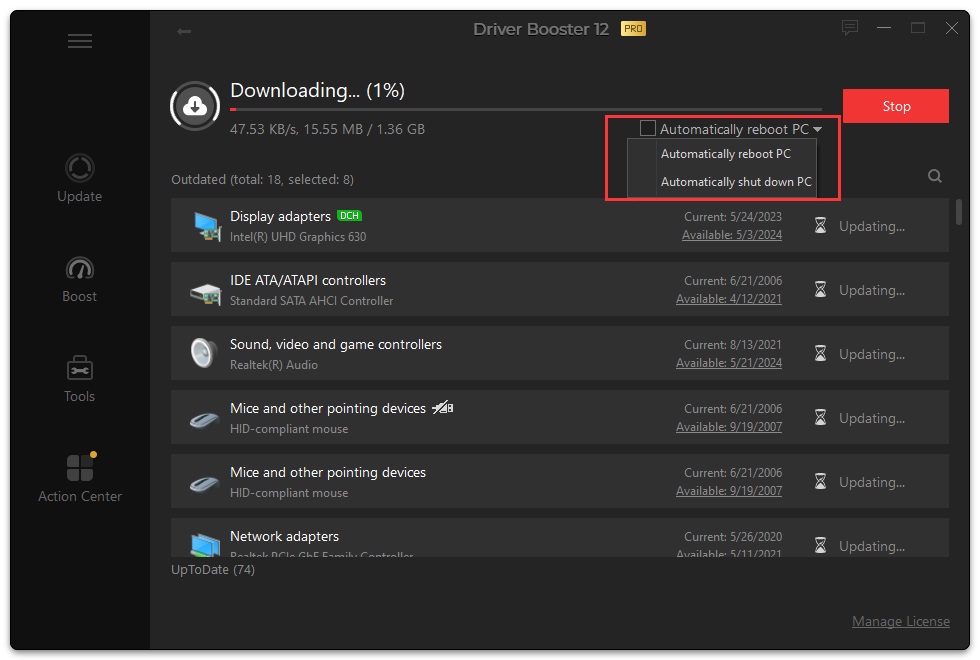
Task: Expand the UpToDate (74) section
Action: (x=213, y=569)
